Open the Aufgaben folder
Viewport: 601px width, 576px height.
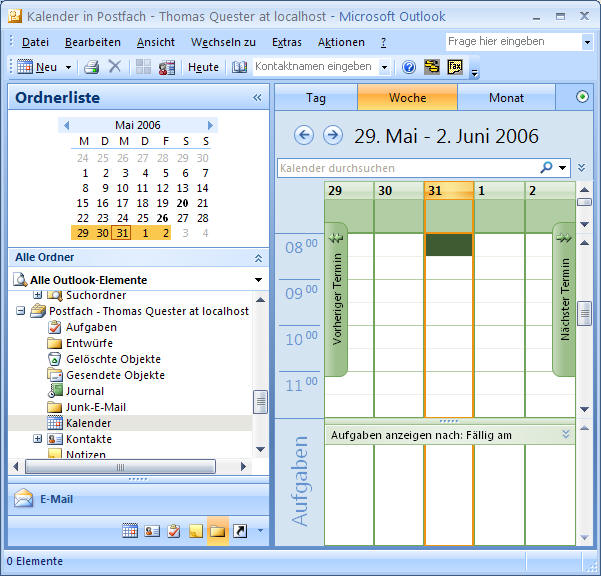[x=91, y=327]
